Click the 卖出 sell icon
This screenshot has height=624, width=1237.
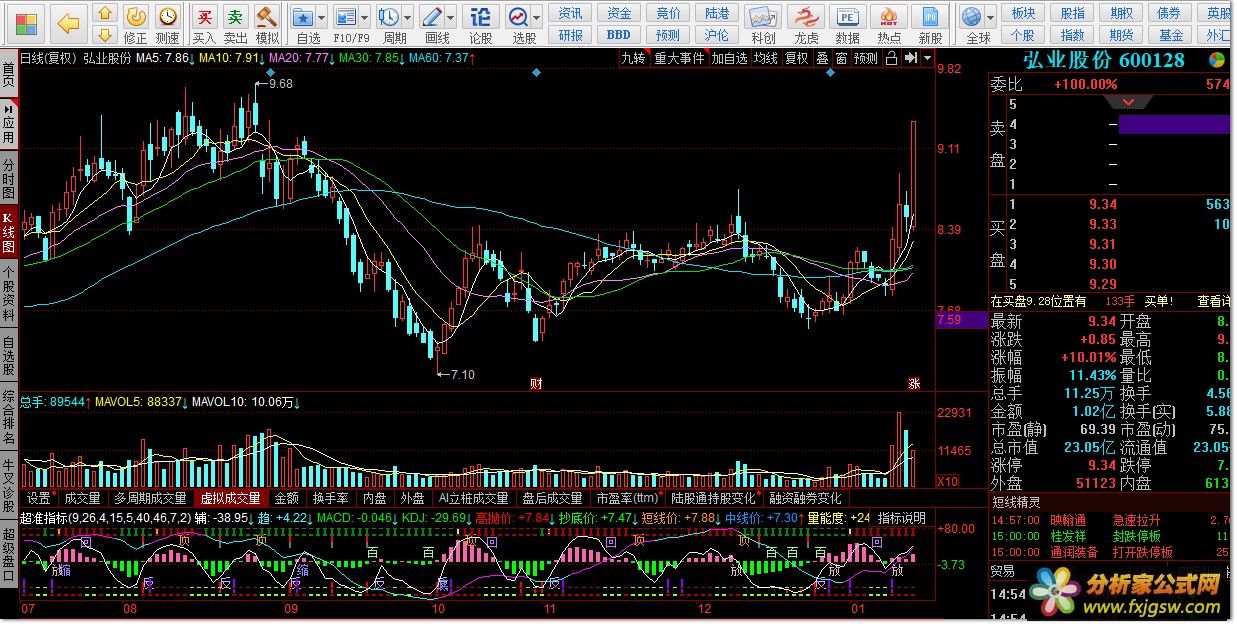click(x=235, y=23)
